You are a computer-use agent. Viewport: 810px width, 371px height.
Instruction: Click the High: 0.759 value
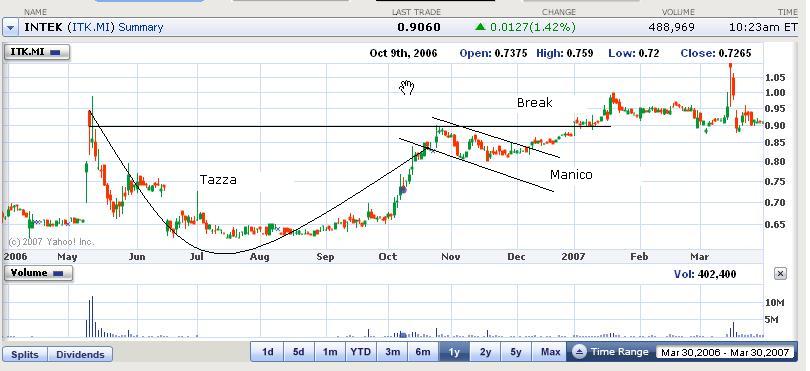(x=565, y=53)
